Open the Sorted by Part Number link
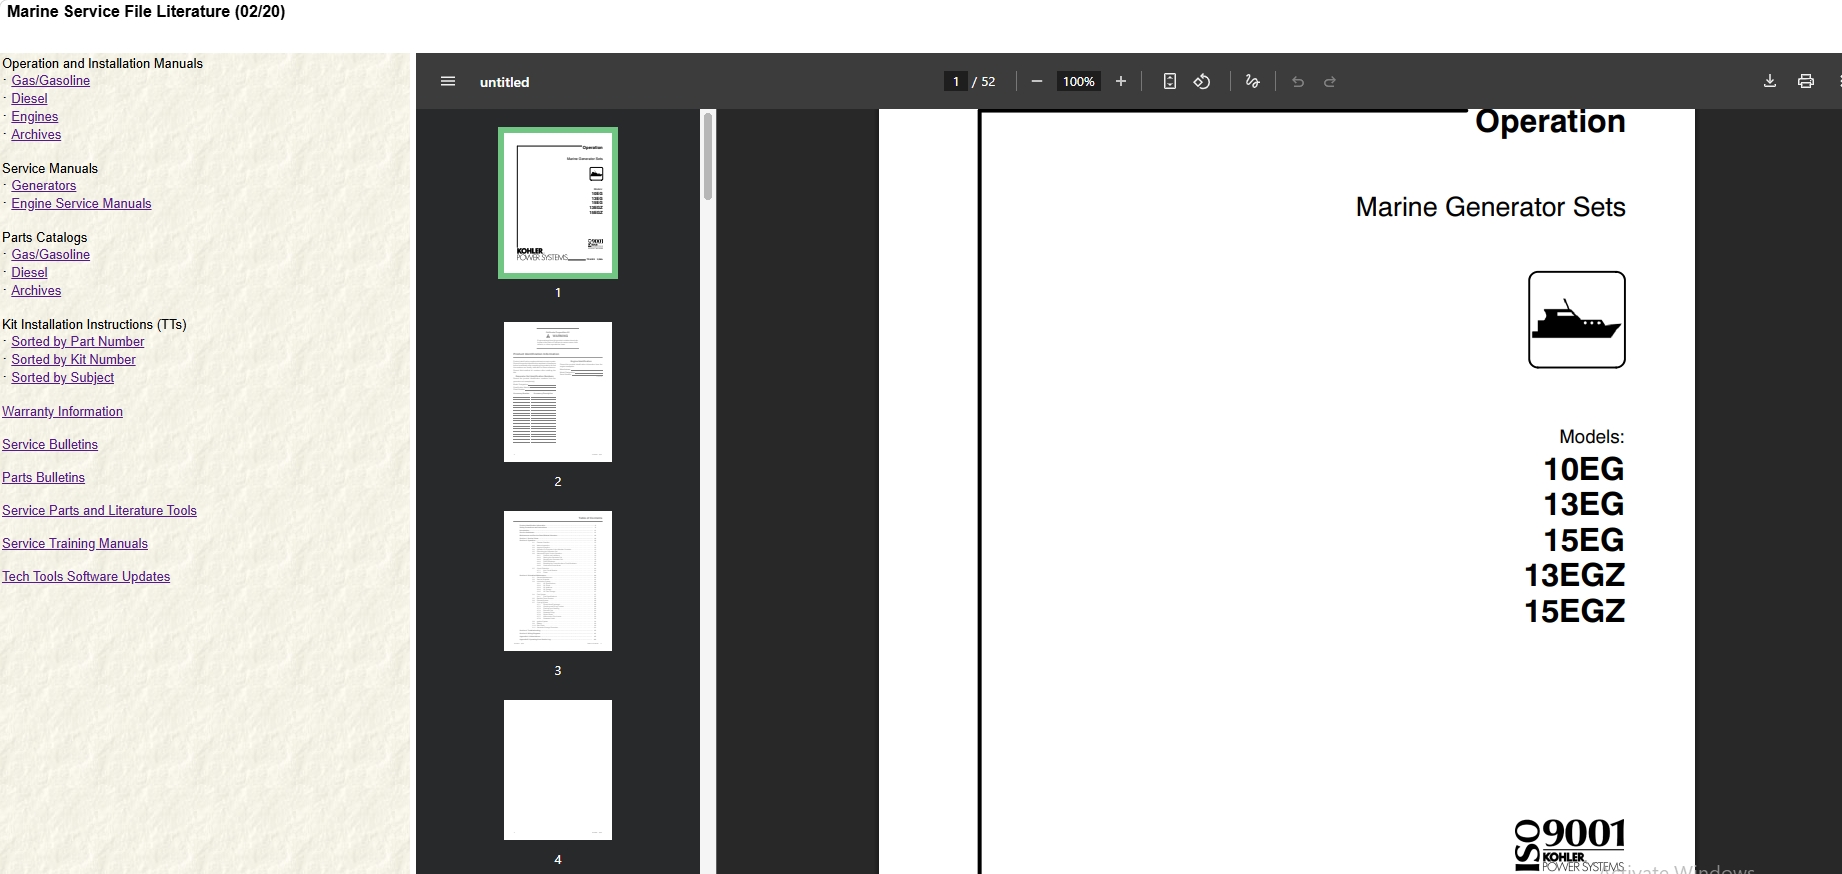The image size is (1842, 874). (78, 342)
